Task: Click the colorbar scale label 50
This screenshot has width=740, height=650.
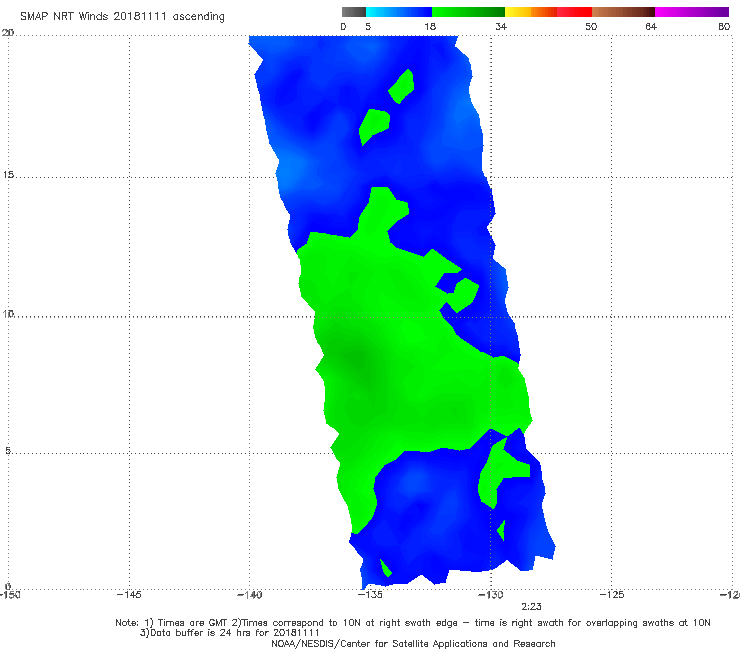Action: point(591,27)
